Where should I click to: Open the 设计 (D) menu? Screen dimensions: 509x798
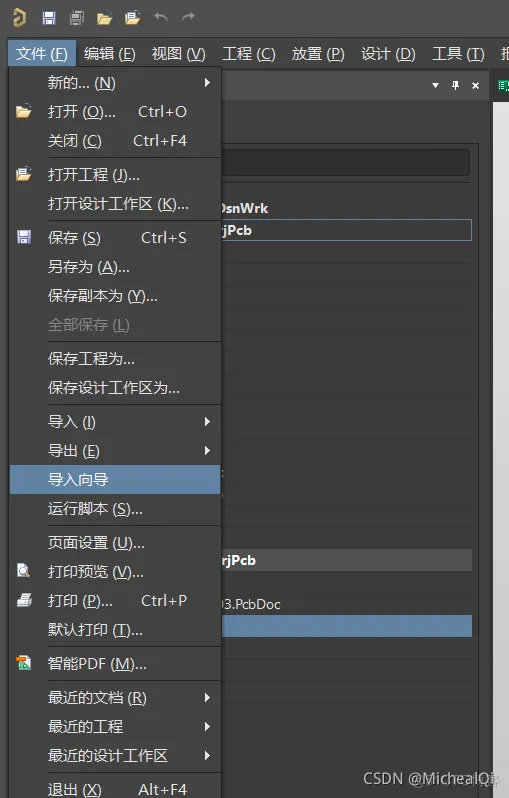pos(388,53)
